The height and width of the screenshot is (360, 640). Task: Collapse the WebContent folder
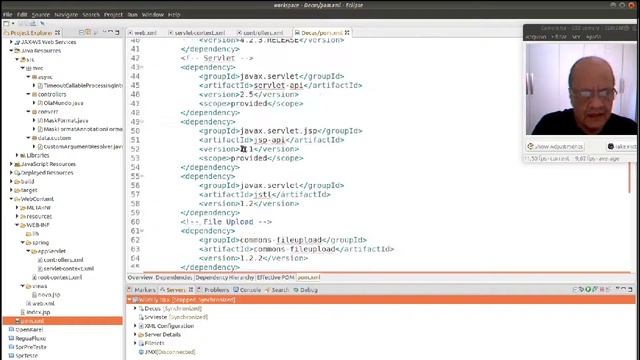[x=11, y=199]
